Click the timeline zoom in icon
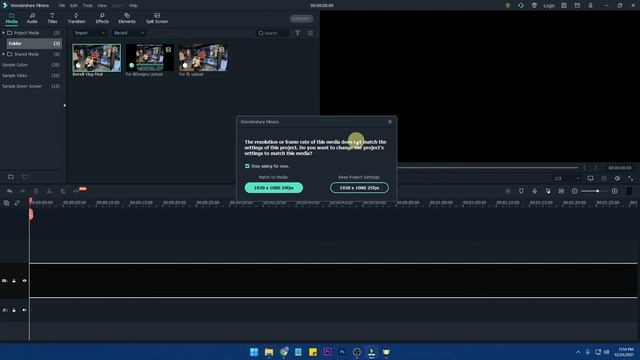 (615, 191)
